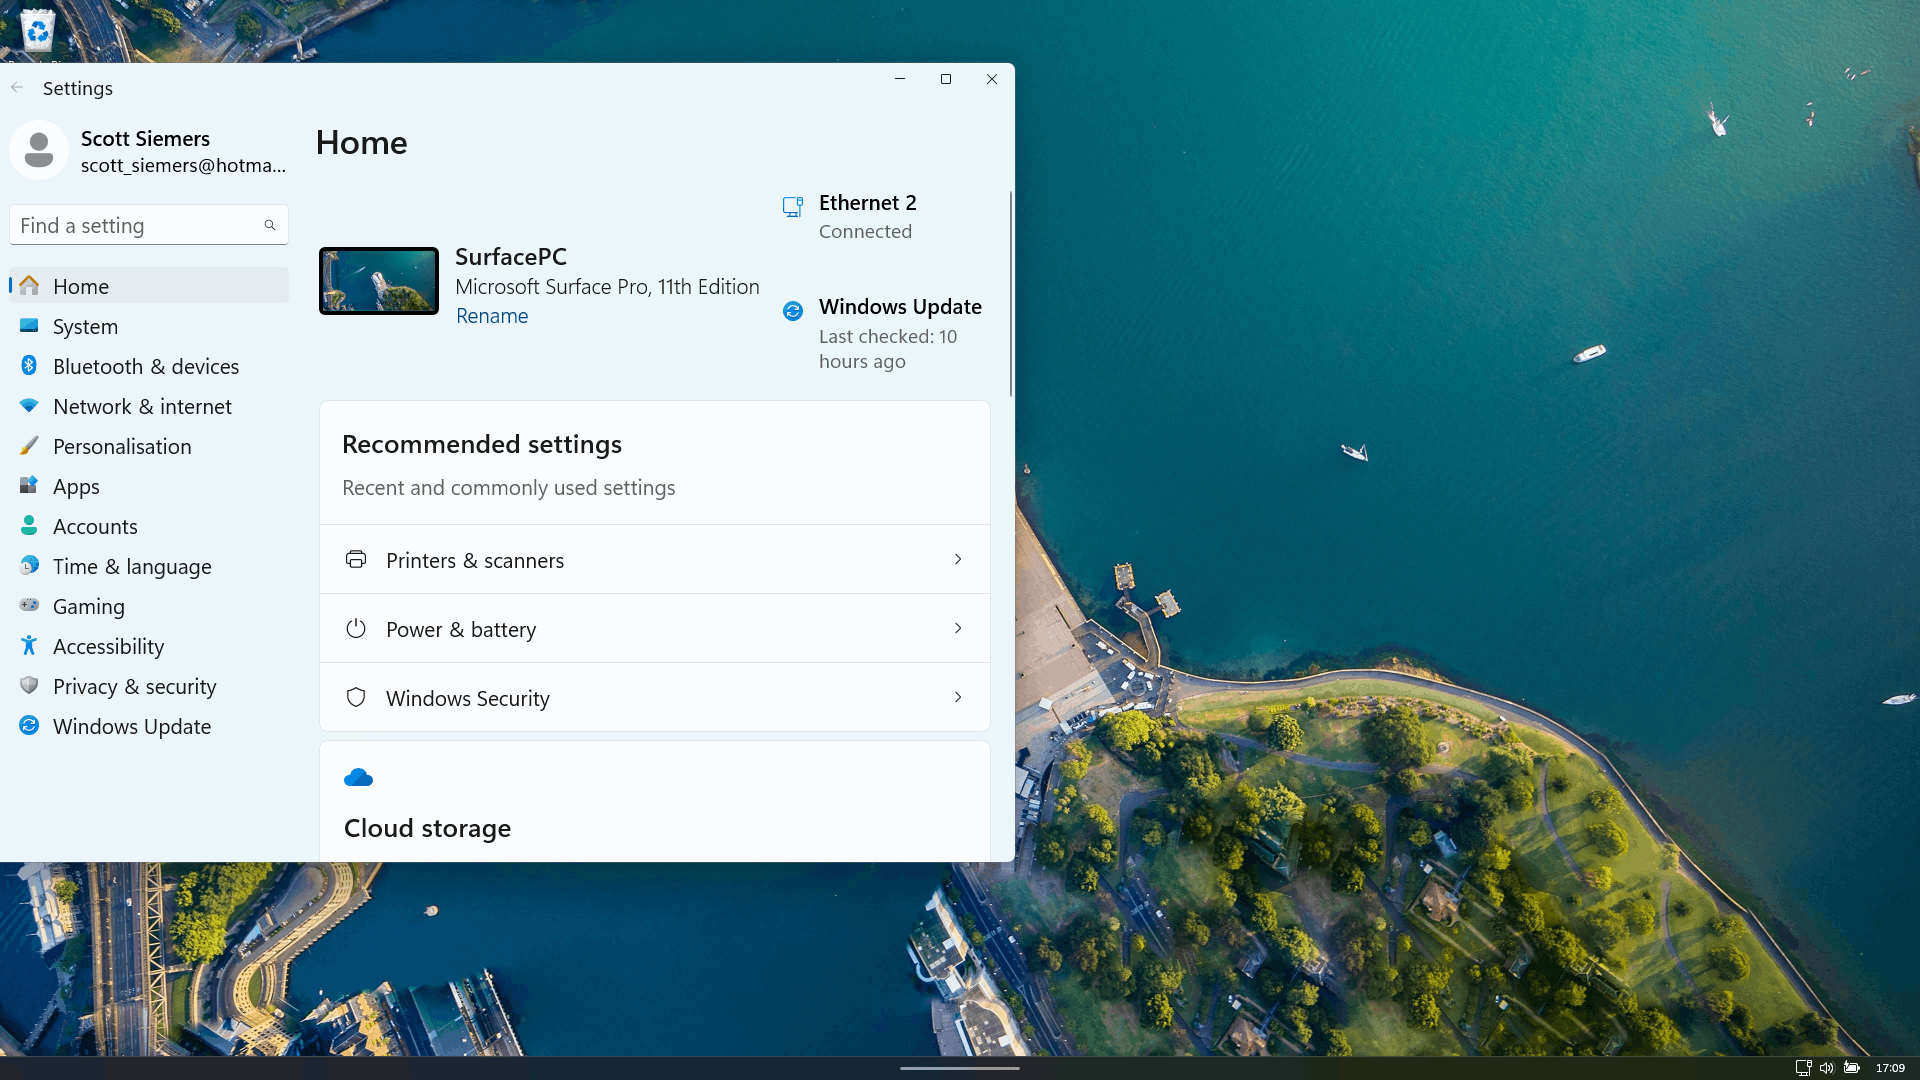The height and width of the screenshot is (1080, 1920).
Task: Click the Bluetooth icon in sidebar
Action: click(29, 366)
